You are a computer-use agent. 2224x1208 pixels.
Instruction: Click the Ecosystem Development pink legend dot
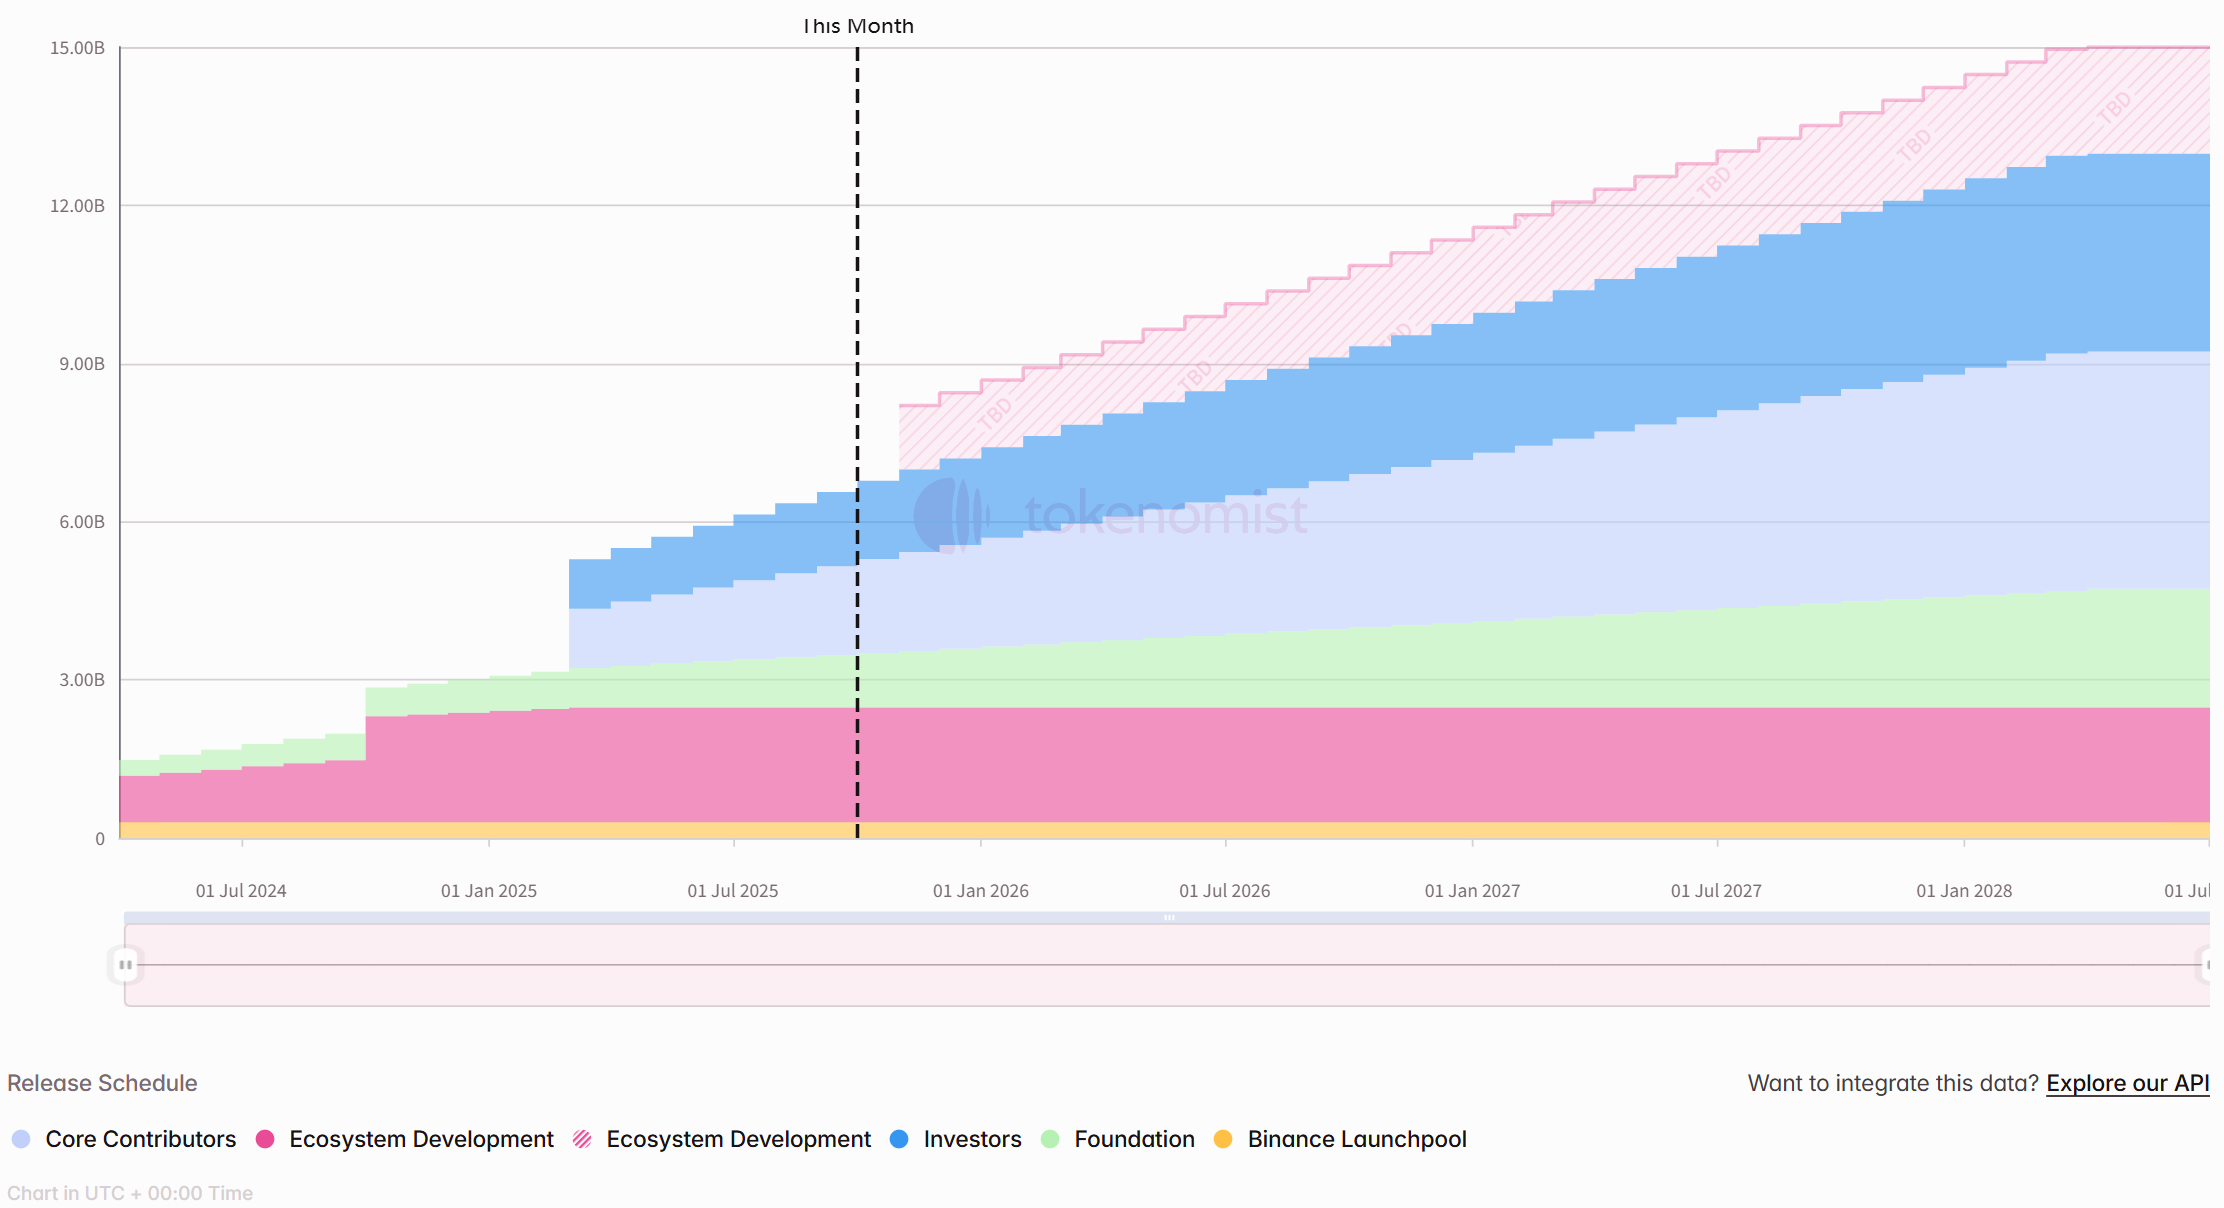(x=266, y=1139)
